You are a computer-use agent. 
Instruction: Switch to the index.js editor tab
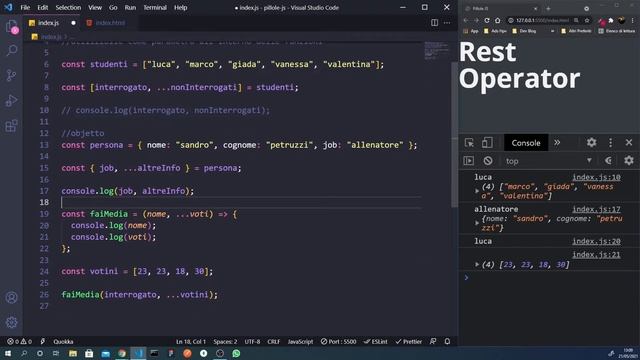point(48,23)
